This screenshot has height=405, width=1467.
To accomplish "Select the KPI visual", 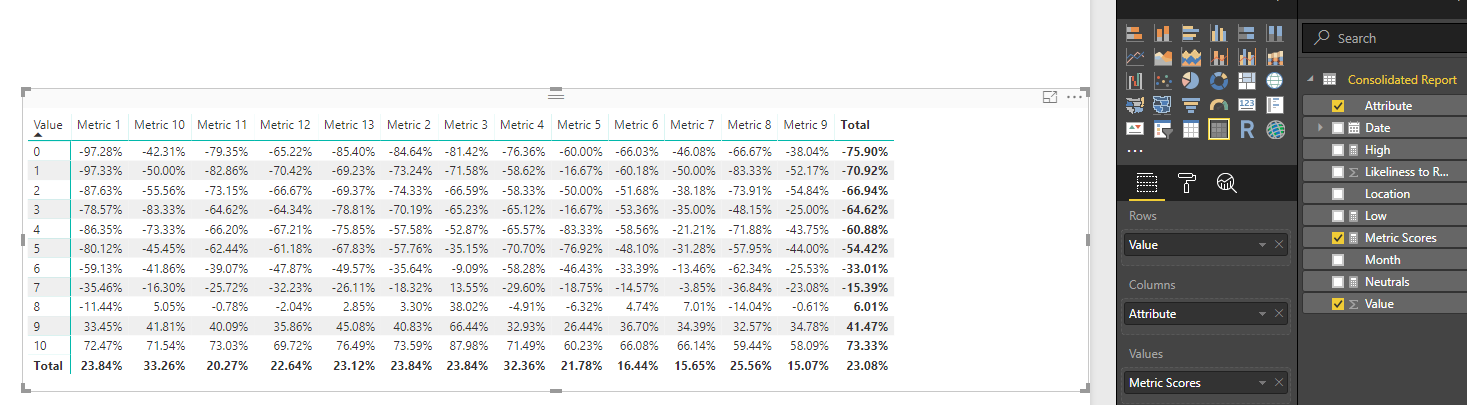I will (1135, 129).
